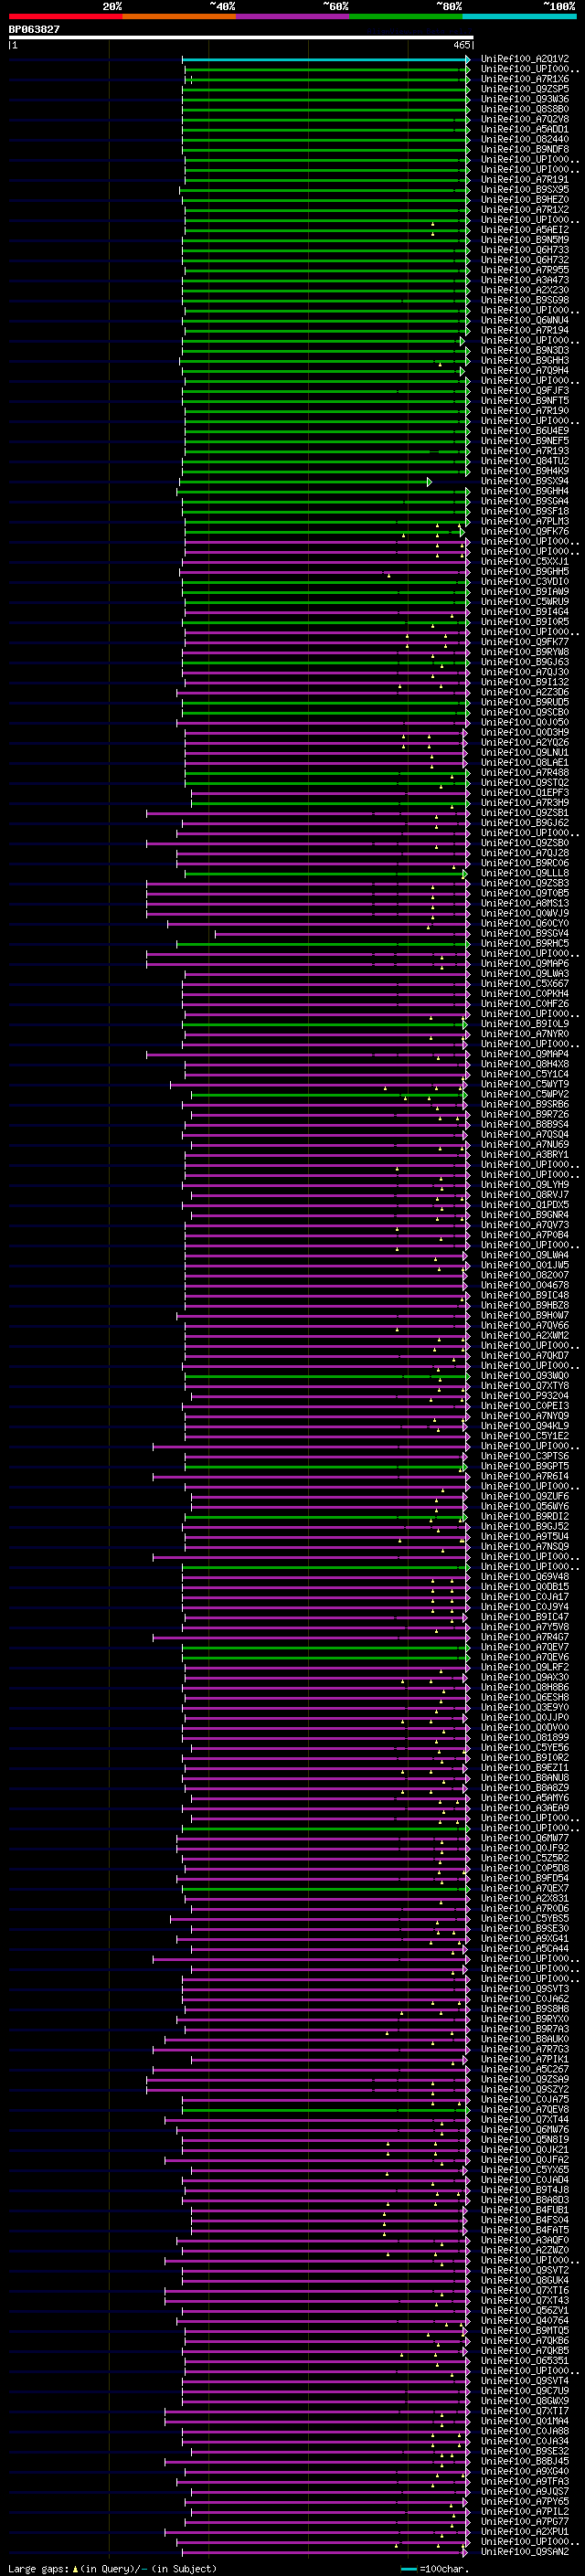Screen dimensions: 585x2576
Task: Click hit label UniRef100_Q9LYH9
Action: click(x=525, y=1185)
